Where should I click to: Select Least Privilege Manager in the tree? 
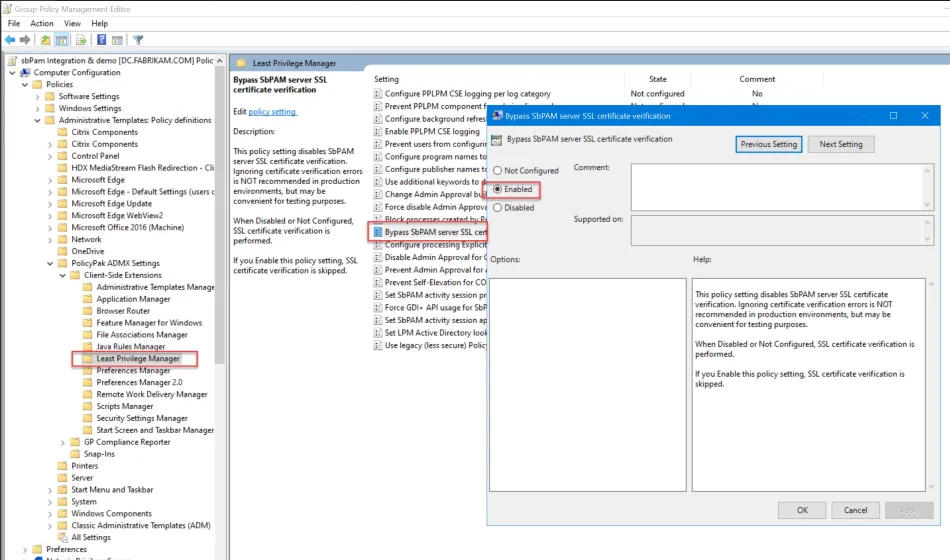pyautogui.click(x=138, y=358)
